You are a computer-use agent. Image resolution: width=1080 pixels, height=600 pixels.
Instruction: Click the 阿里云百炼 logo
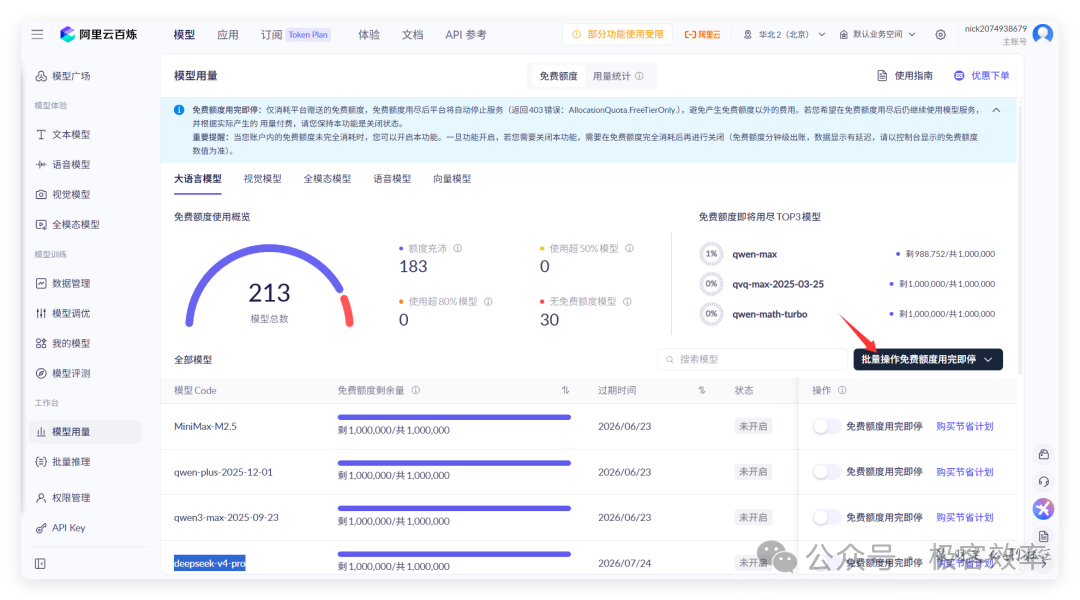click(98, 34)
